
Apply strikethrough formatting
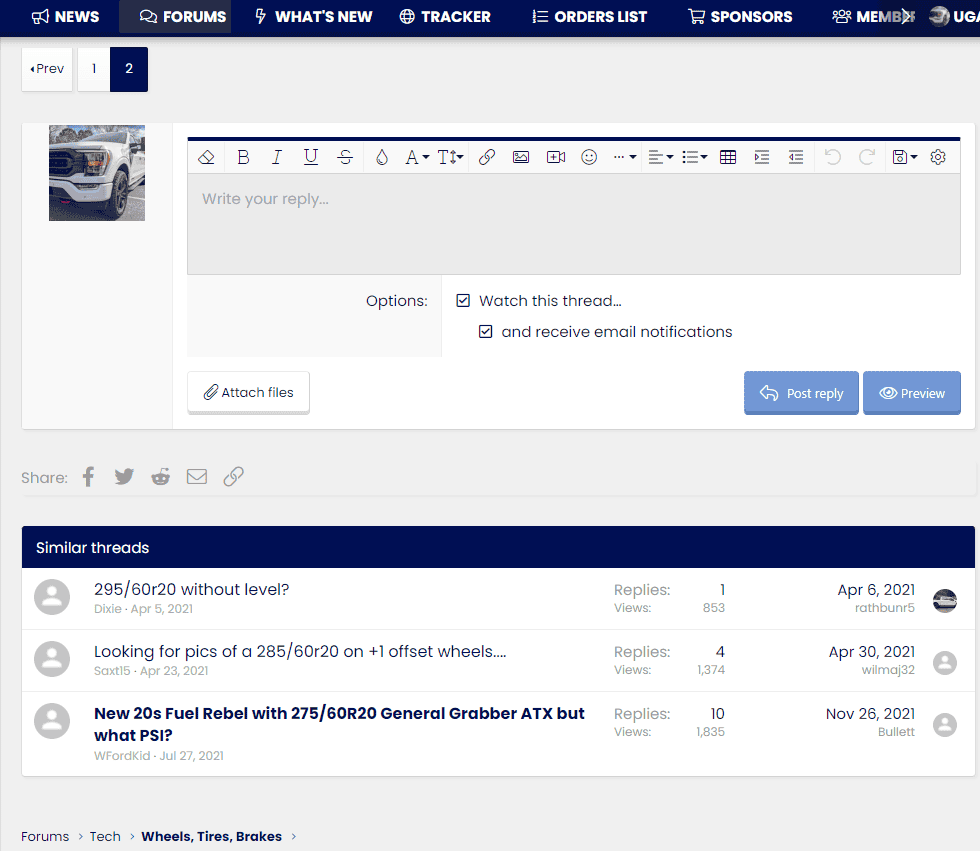[345, 157]
